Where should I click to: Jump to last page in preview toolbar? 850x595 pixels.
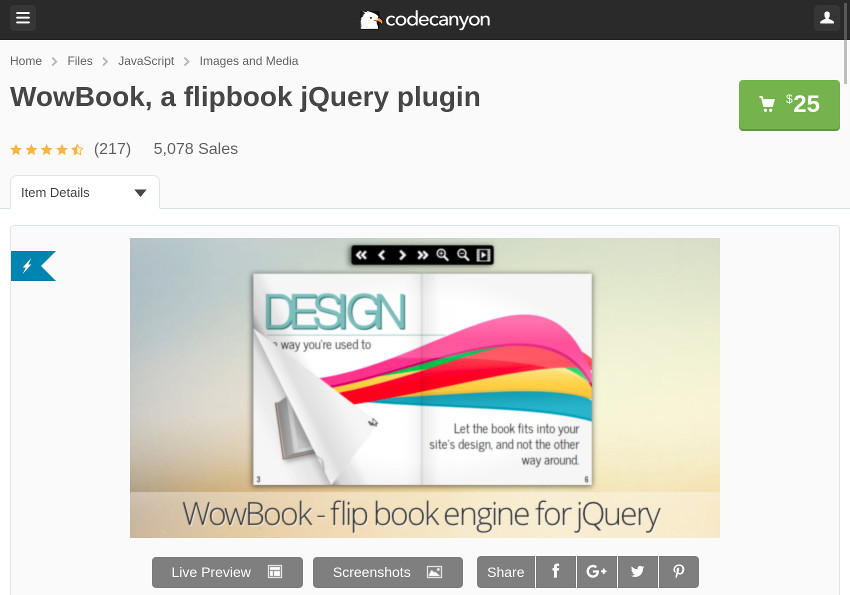(x=422, y=255)
